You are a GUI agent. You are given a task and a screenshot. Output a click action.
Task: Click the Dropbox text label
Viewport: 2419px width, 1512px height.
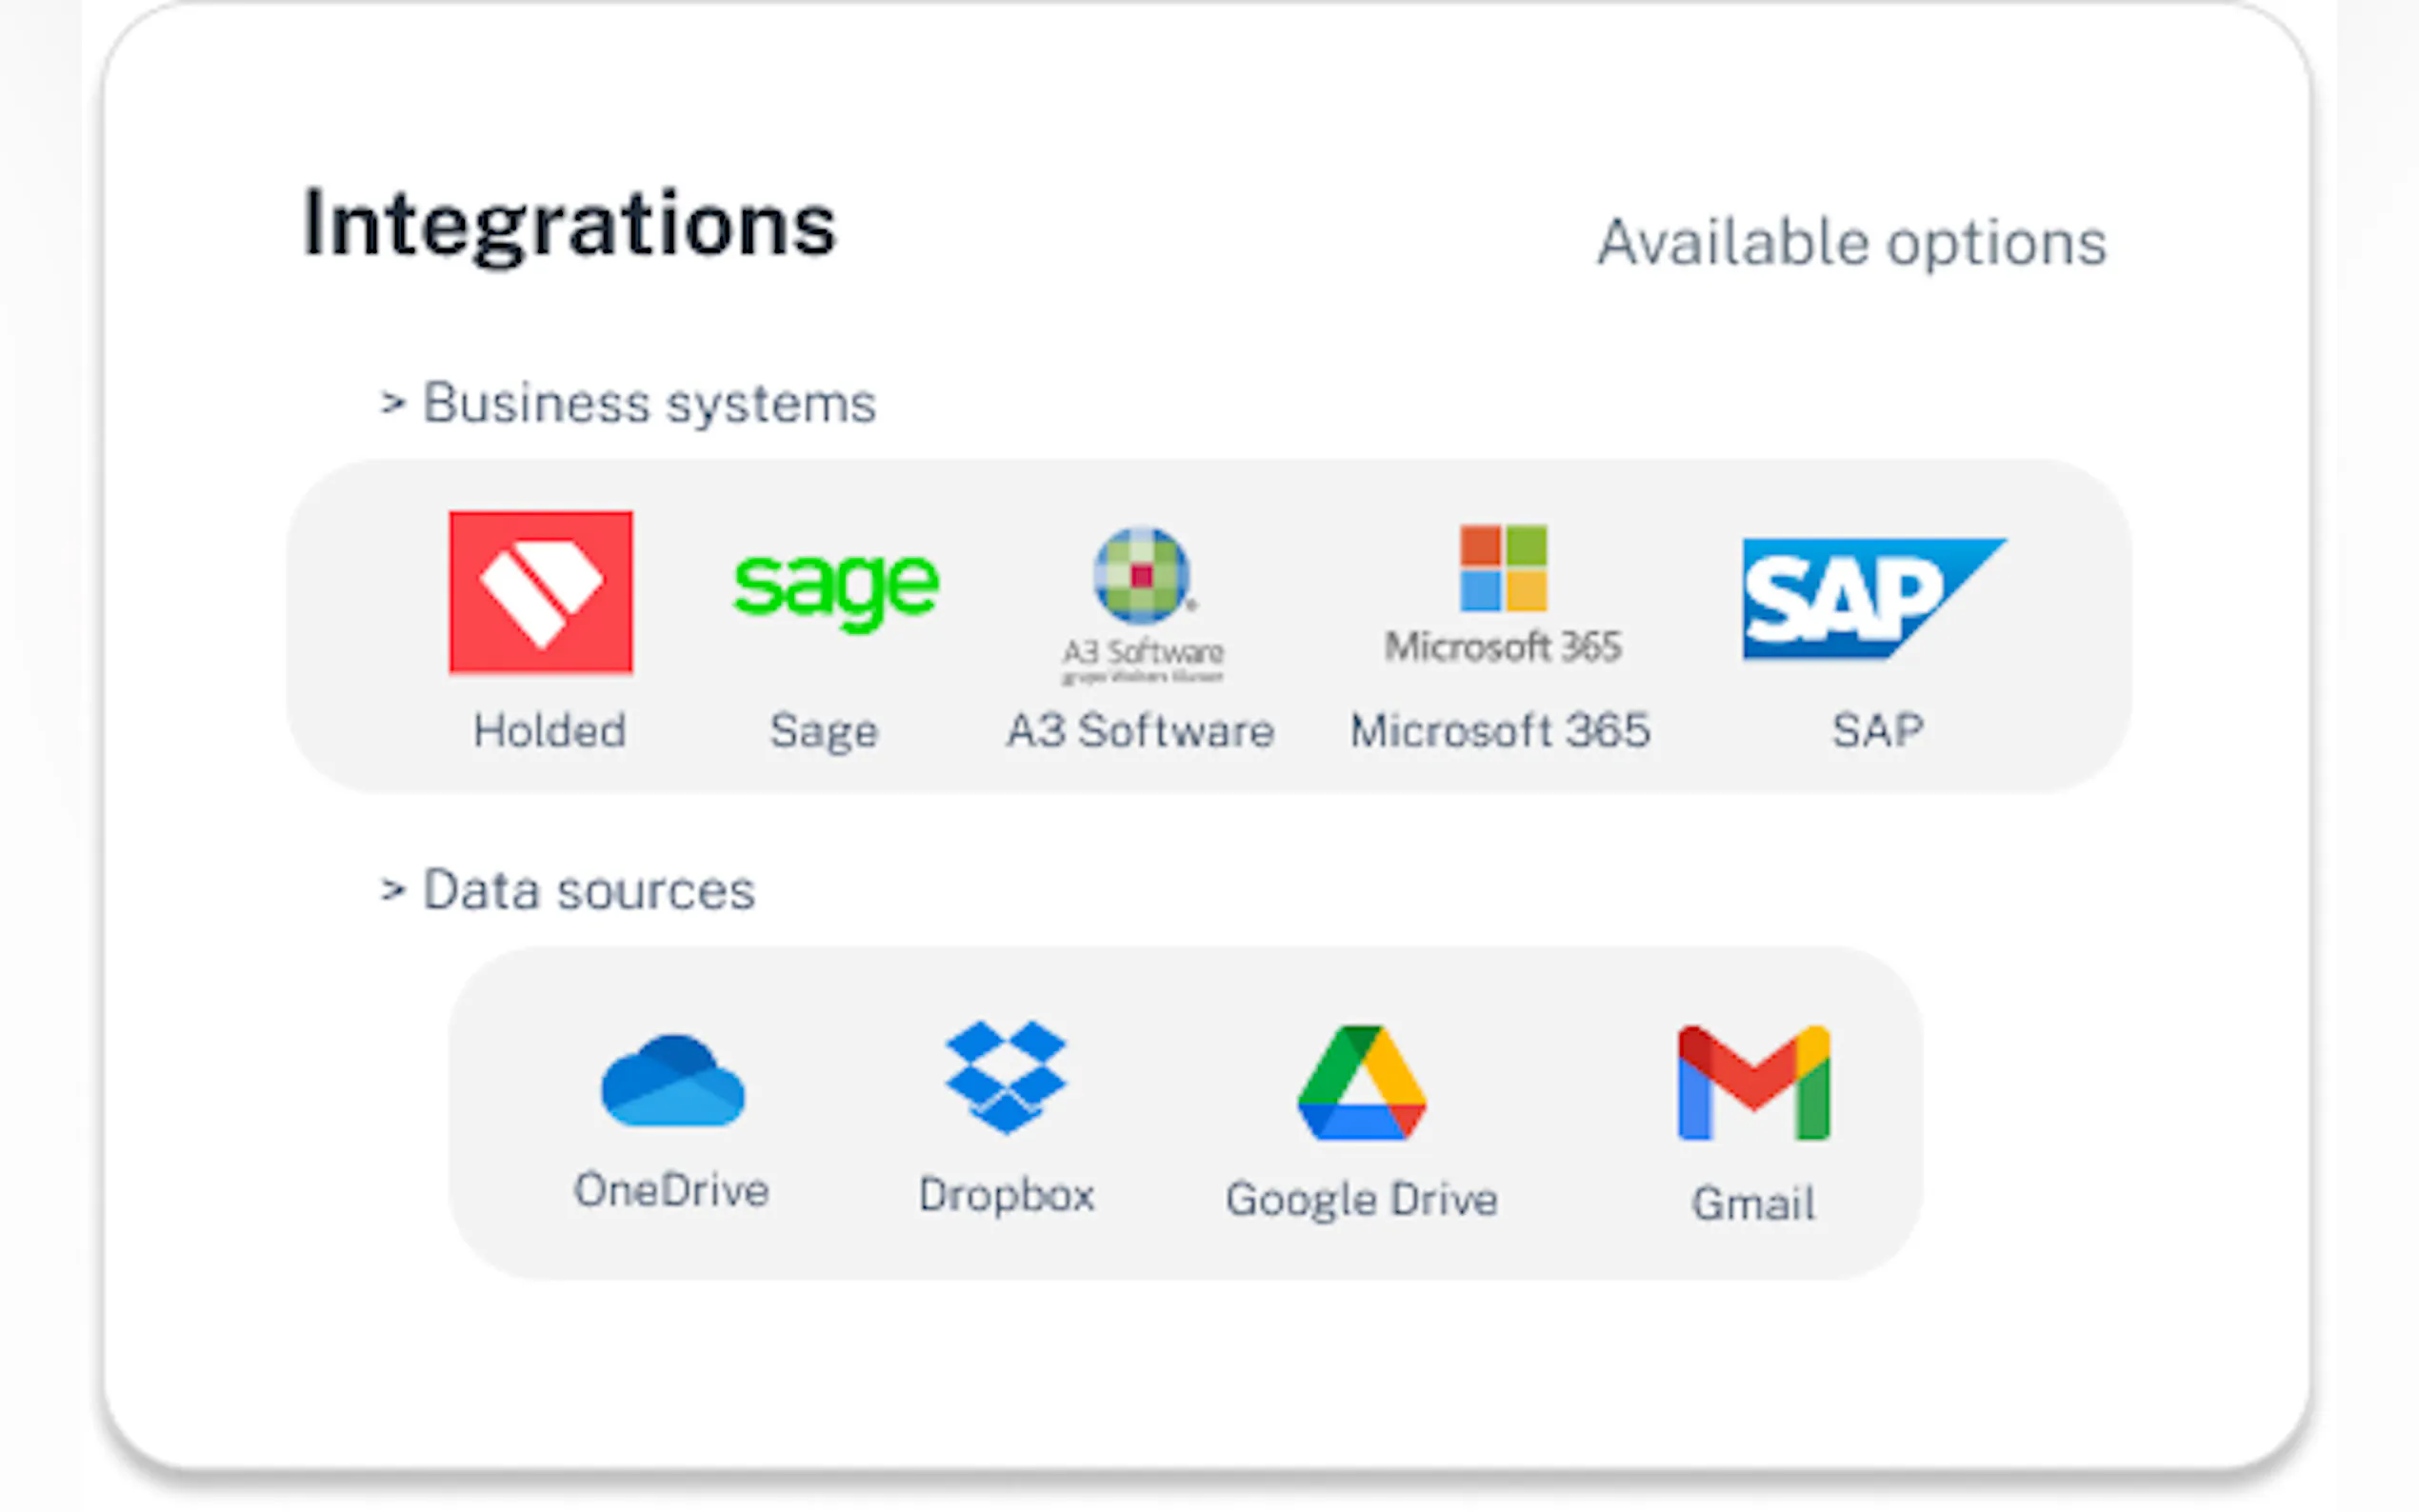(x=1006, y=1195)
